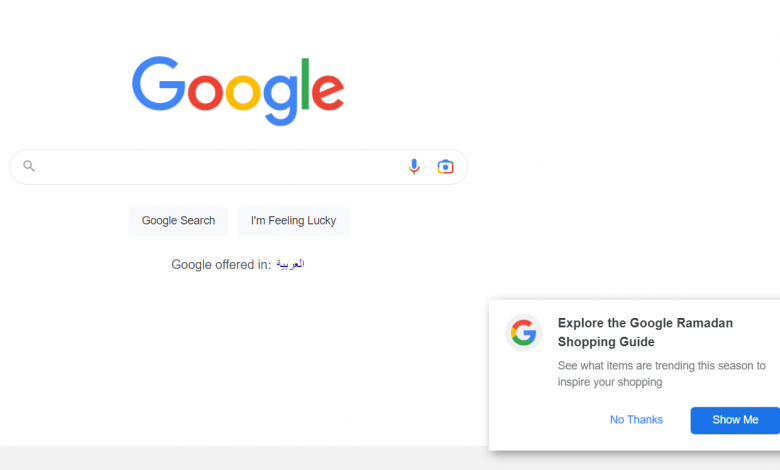The width and height of the screenshot is (780, 470).
Task: Dismiss the popup with No Thanks
Action: (x=636, y=420)
